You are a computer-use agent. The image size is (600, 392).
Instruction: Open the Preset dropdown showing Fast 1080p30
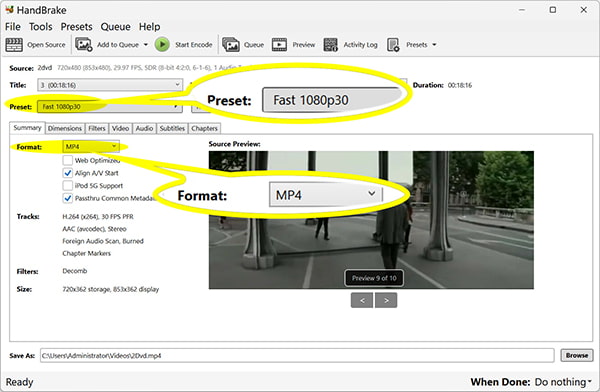click(x=110, y=107)
